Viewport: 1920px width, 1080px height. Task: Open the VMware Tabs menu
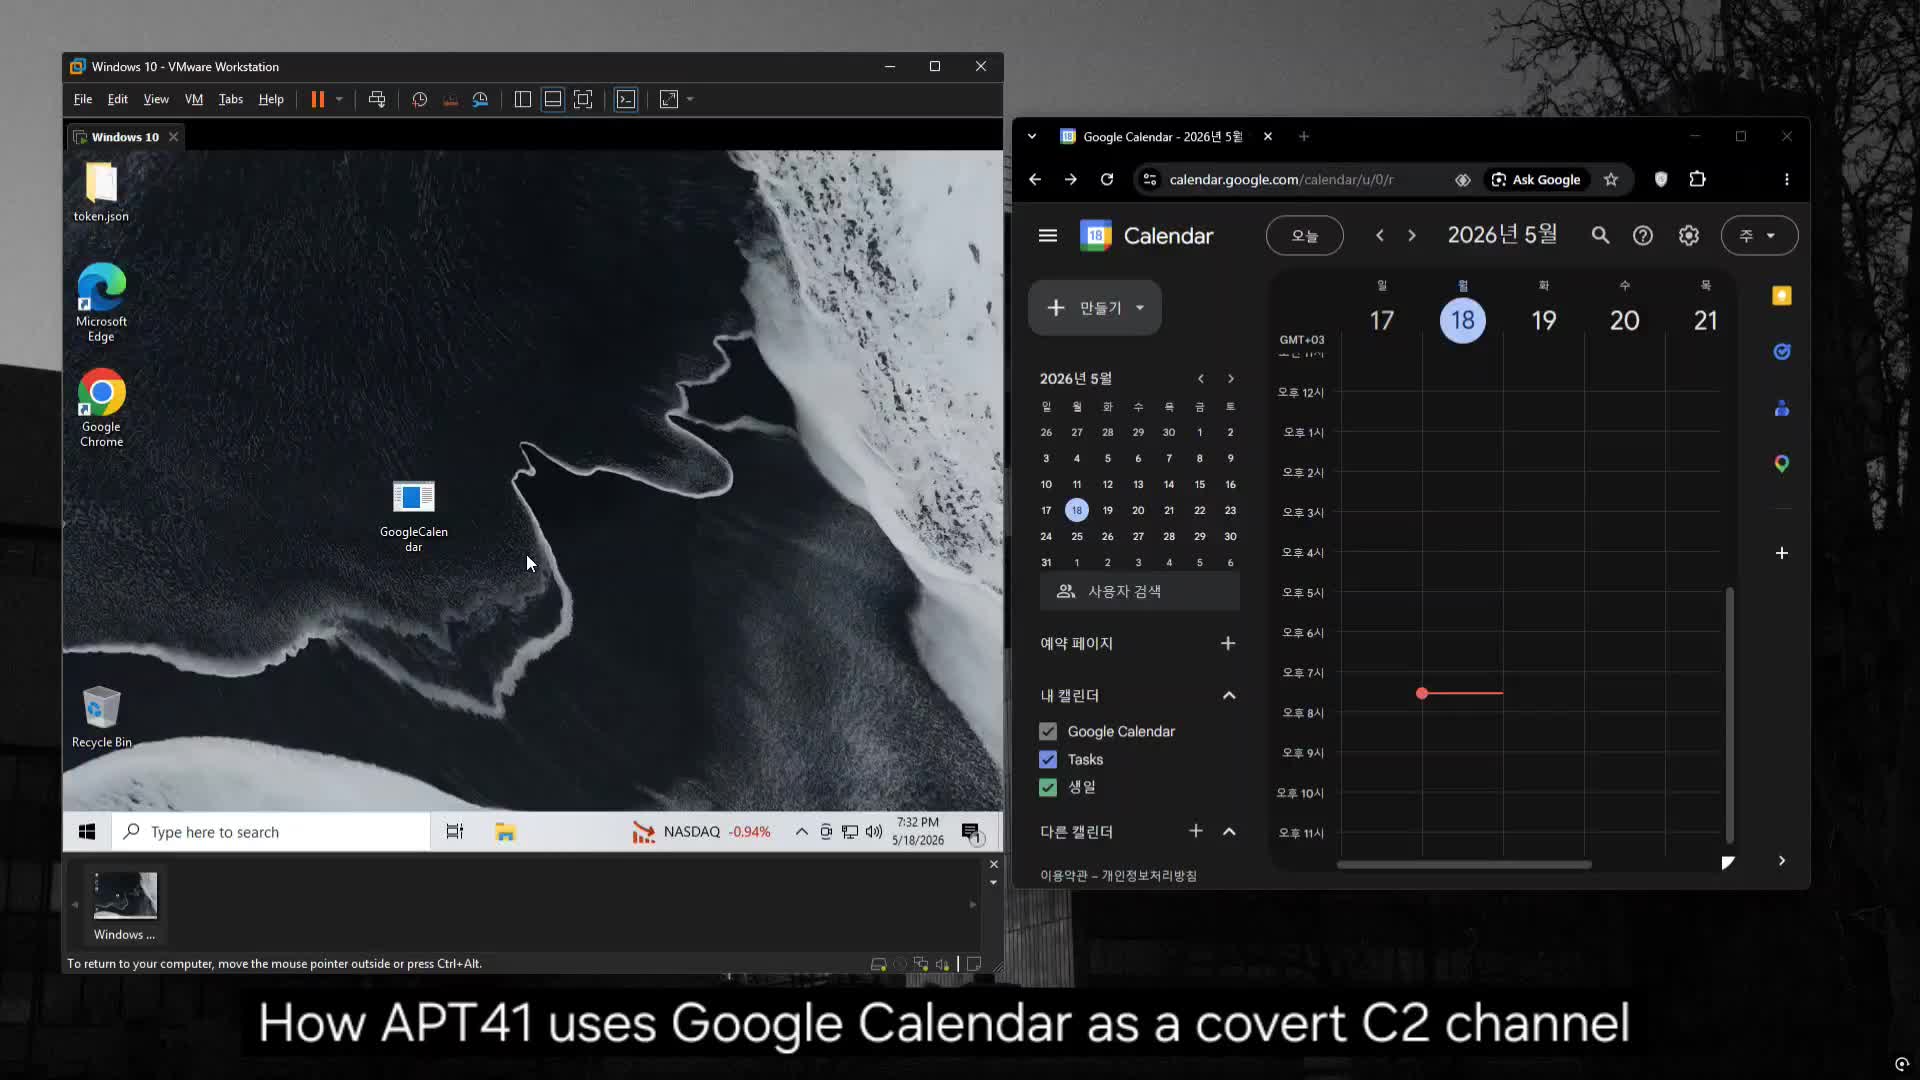(x=231, y=99)
